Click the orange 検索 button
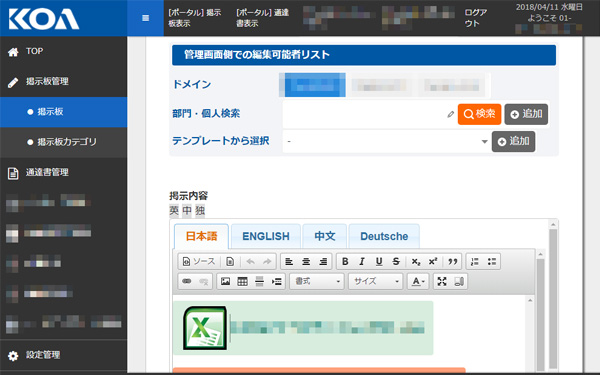Image resolution: width=600 pixels, height=375 pixels. 479,114
